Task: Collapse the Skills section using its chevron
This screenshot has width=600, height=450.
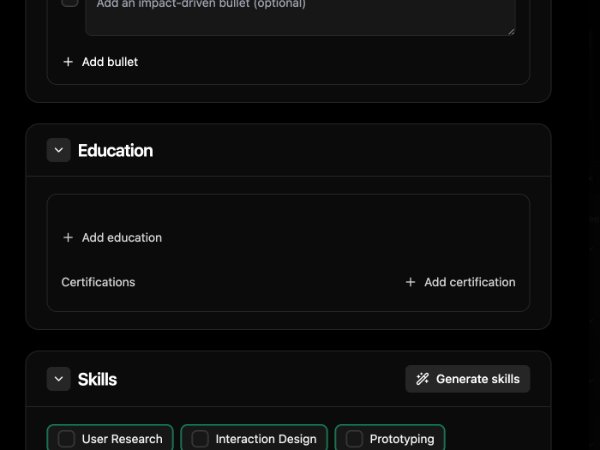Action: 58,379
